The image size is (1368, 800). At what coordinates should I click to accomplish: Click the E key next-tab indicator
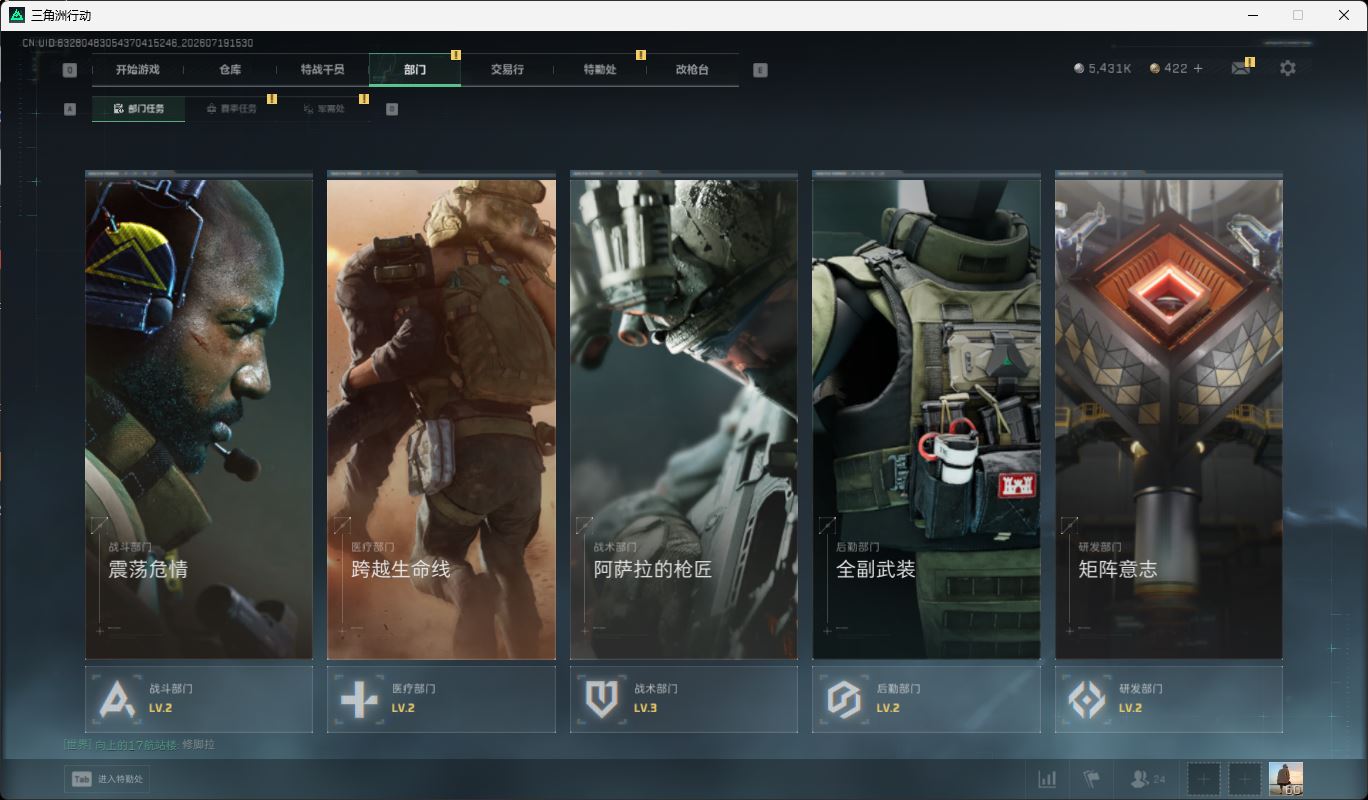[760, 70]
